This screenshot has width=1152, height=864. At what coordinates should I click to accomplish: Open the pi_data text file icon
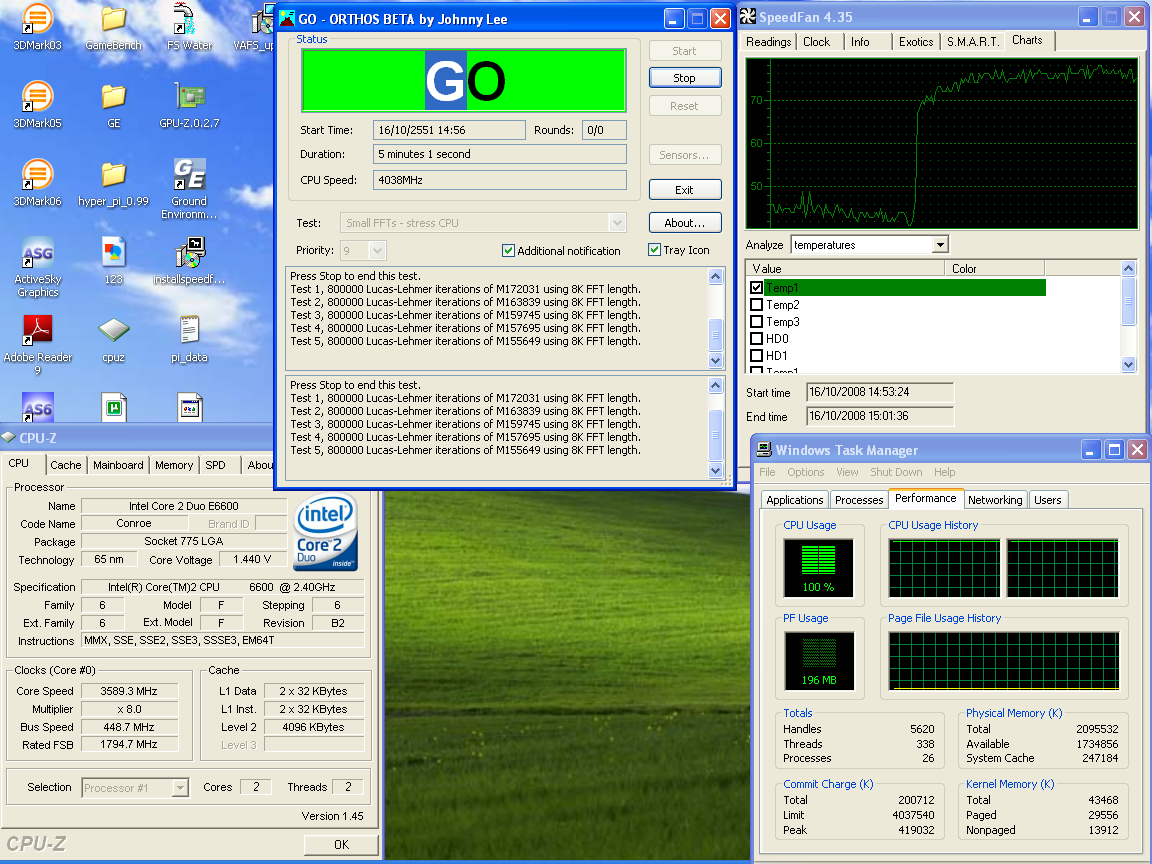189,331
